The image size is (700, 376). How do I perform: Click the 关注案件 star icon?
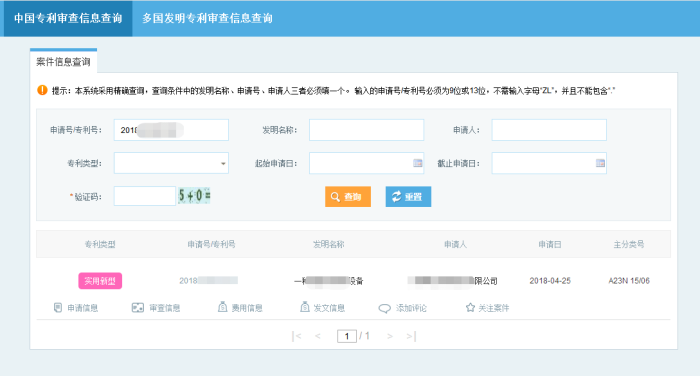470,307
